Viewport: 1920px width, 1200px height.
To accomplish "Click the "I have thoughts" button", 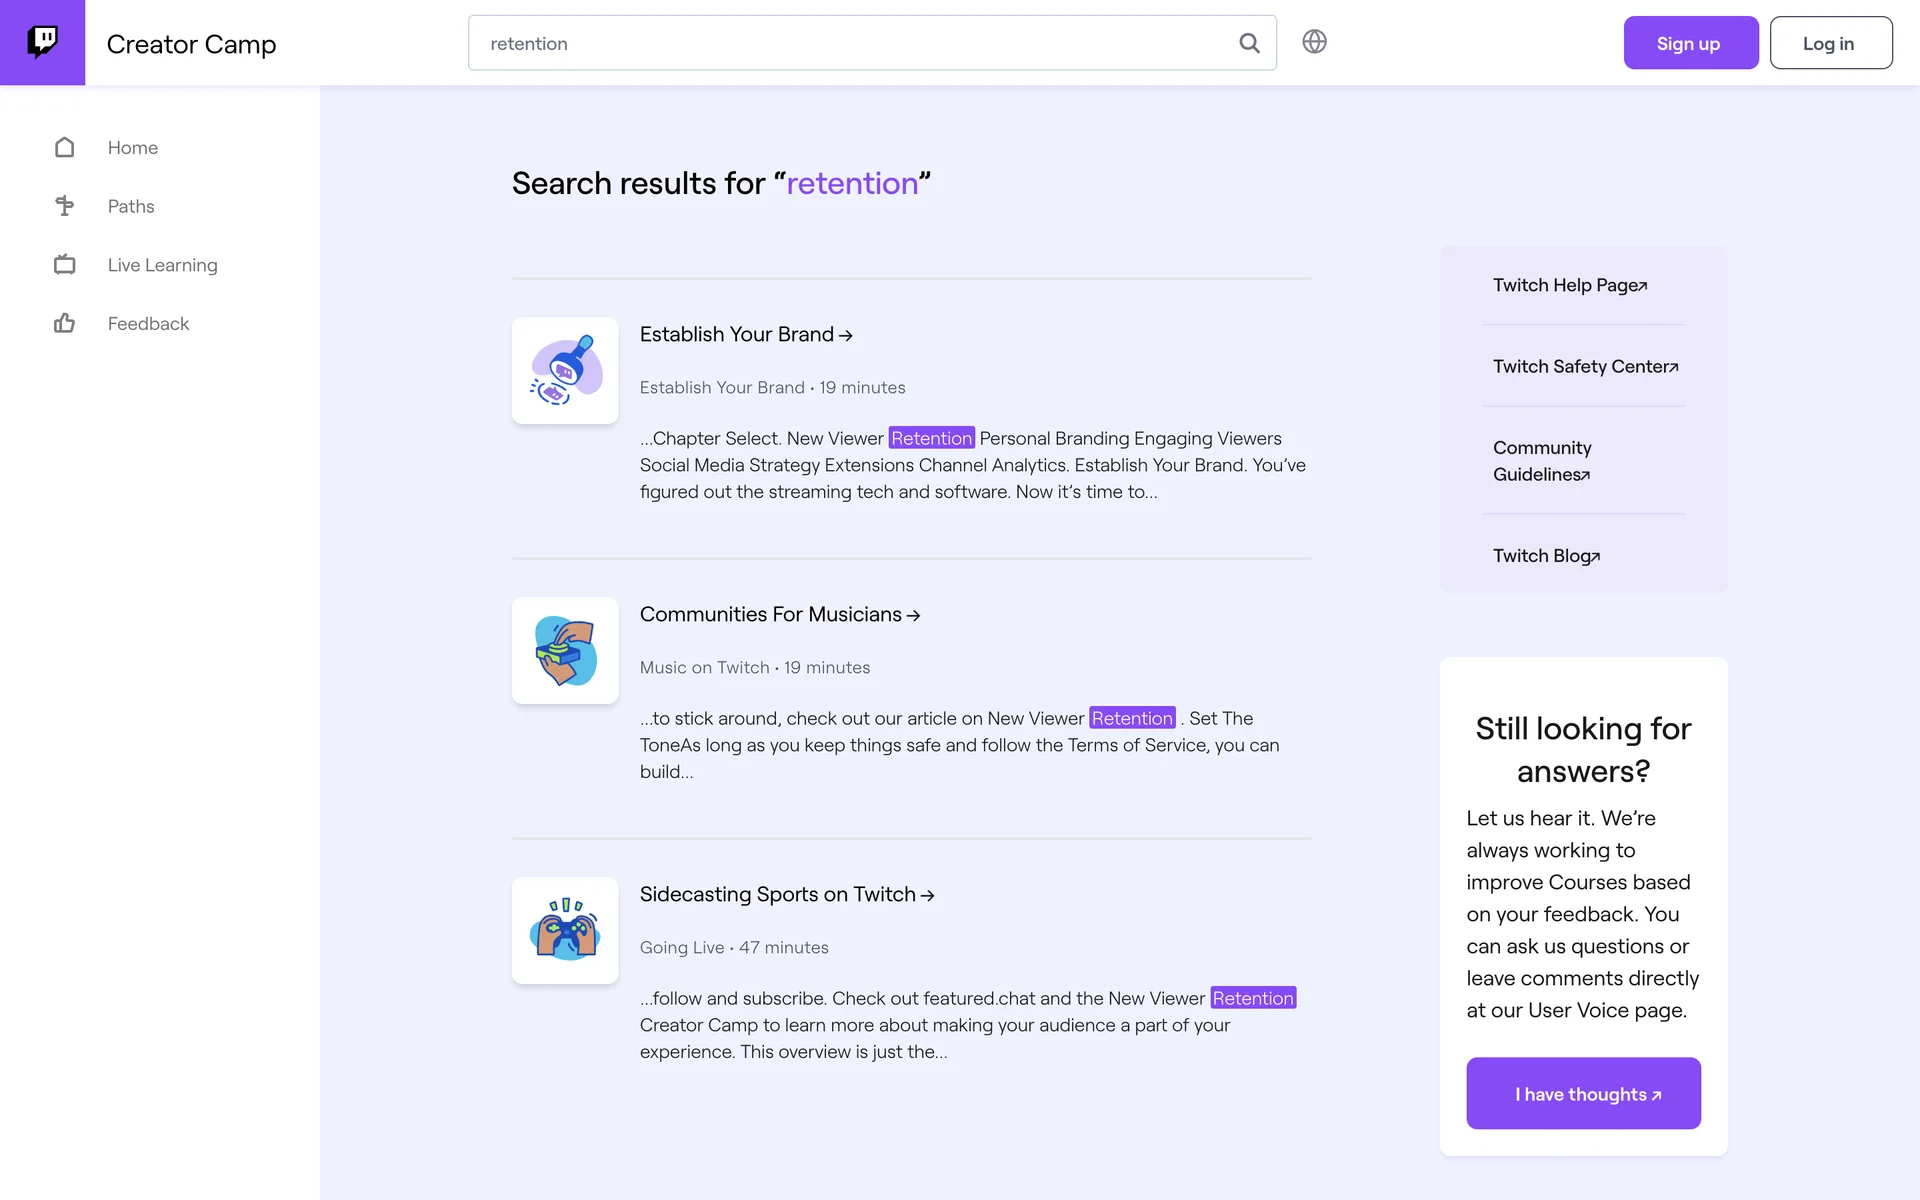I will tap(1583, 1094).
